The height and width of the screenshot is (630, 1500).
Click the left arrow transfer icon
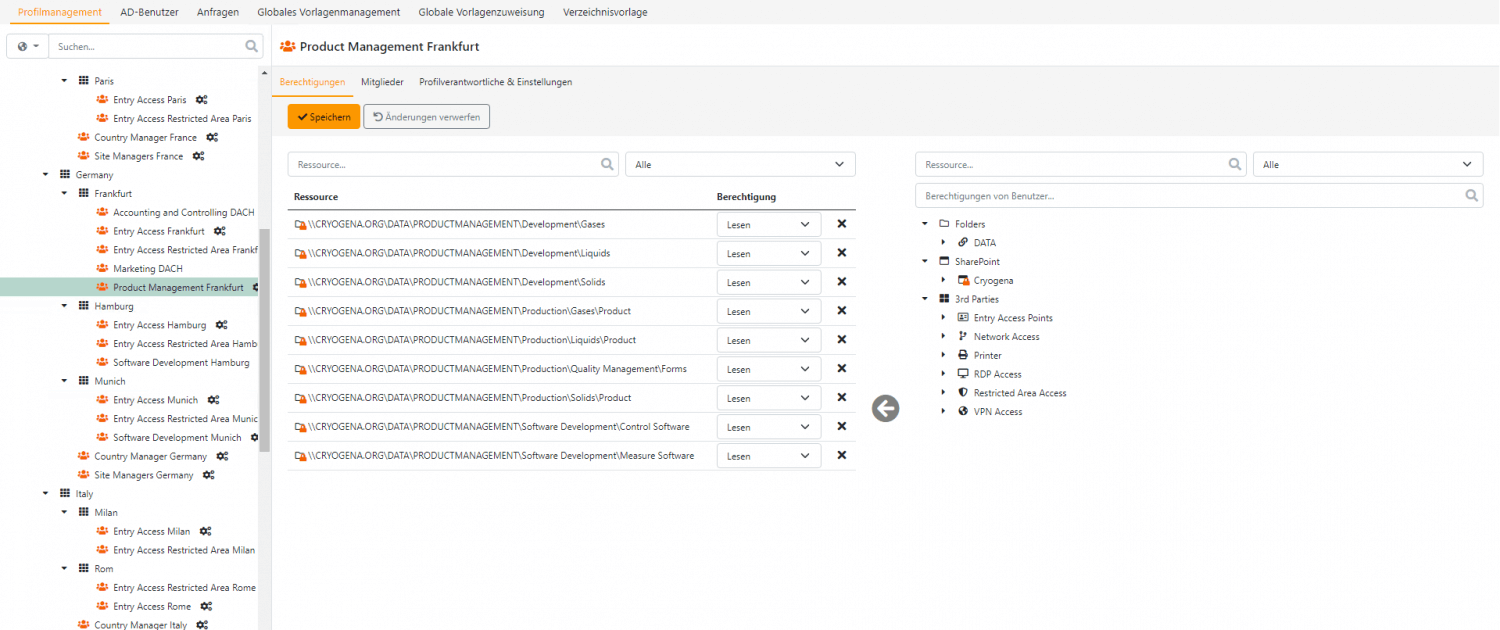coord(885,408)
